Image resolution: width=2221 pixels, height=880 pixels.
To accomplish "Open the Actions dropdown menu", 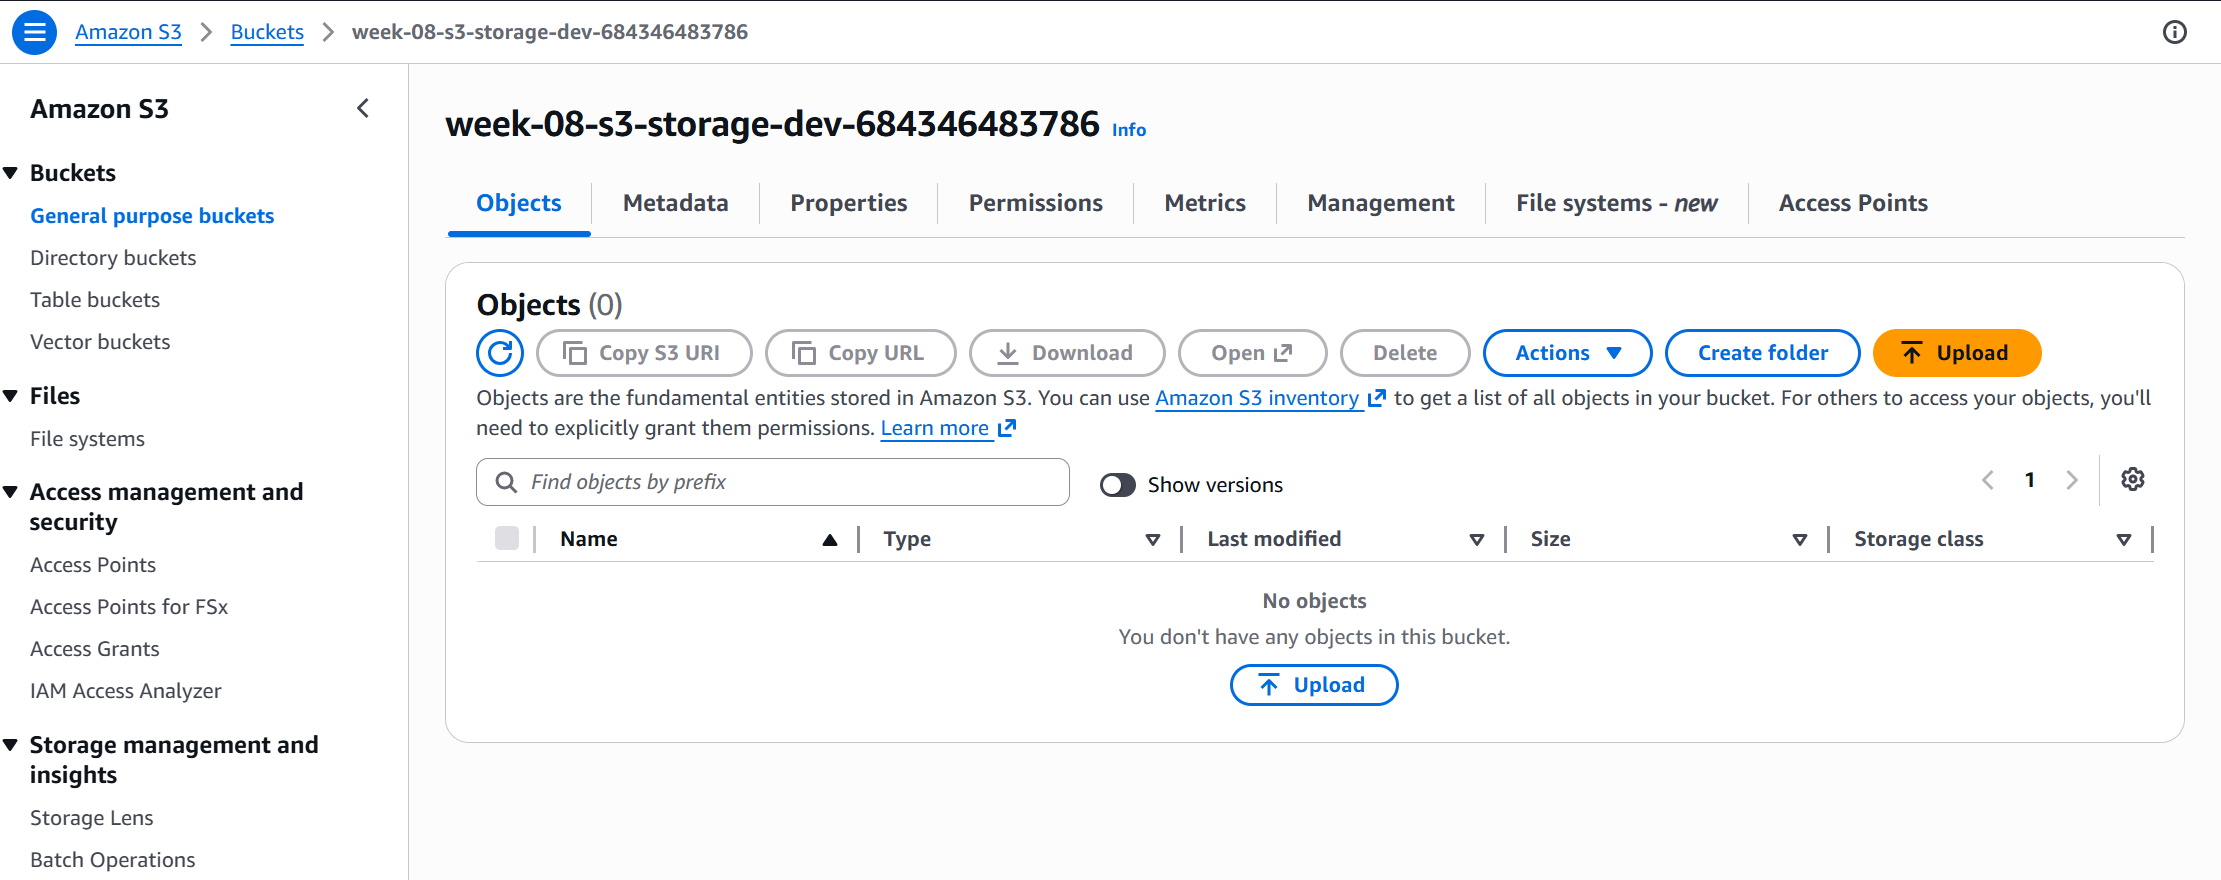I will coord(1568,353).
